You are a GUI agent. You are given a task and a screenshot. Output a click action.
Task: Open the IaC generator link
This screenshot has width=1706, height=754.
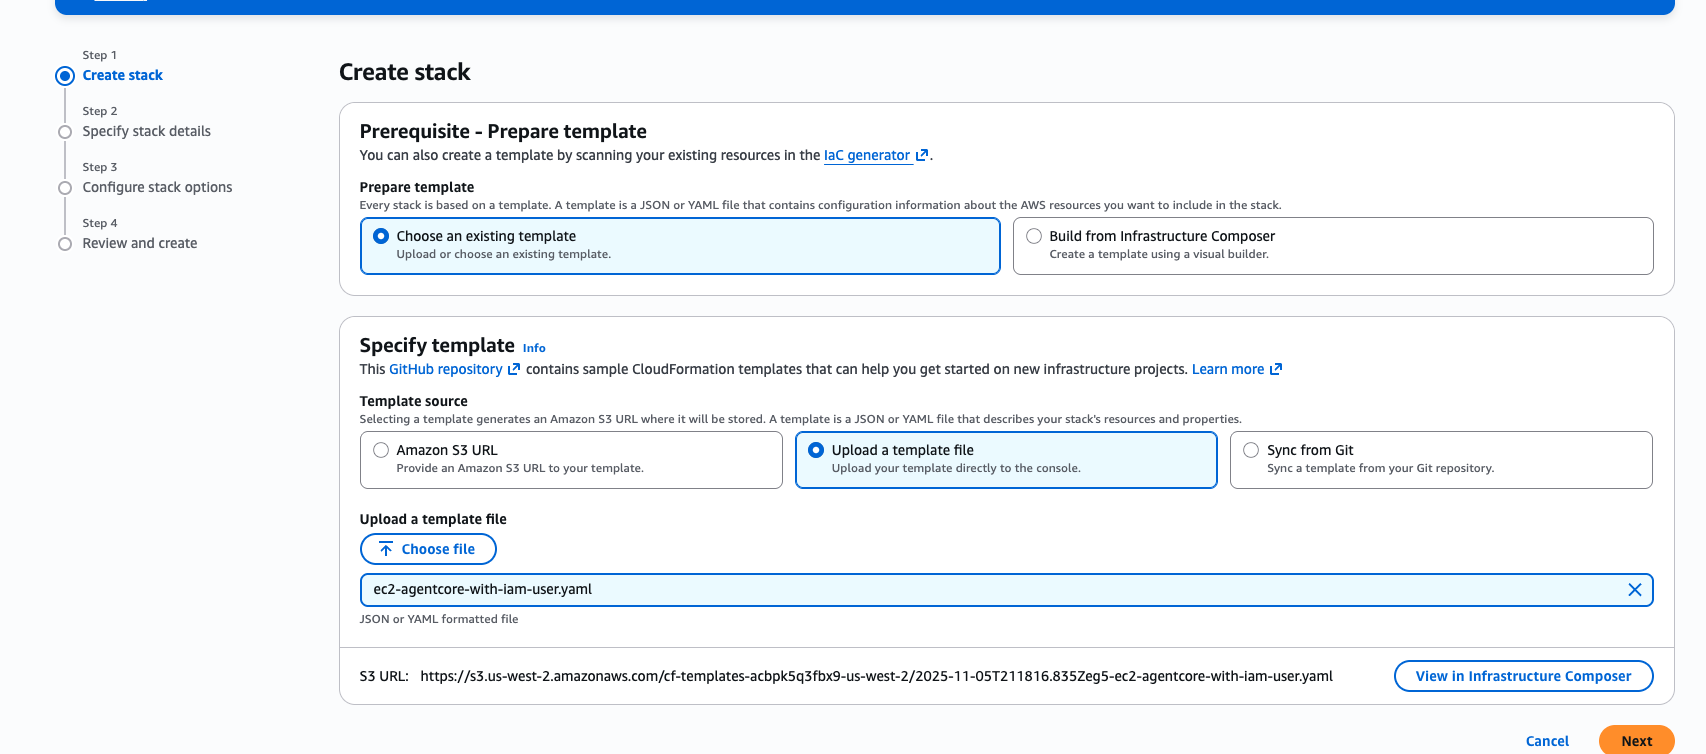click(866, 155)
